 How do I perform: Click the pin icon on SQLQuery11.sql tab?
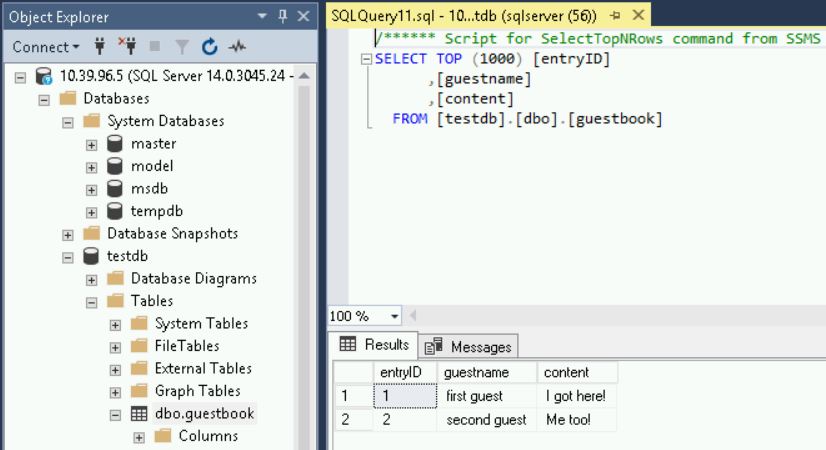[614, 16]
